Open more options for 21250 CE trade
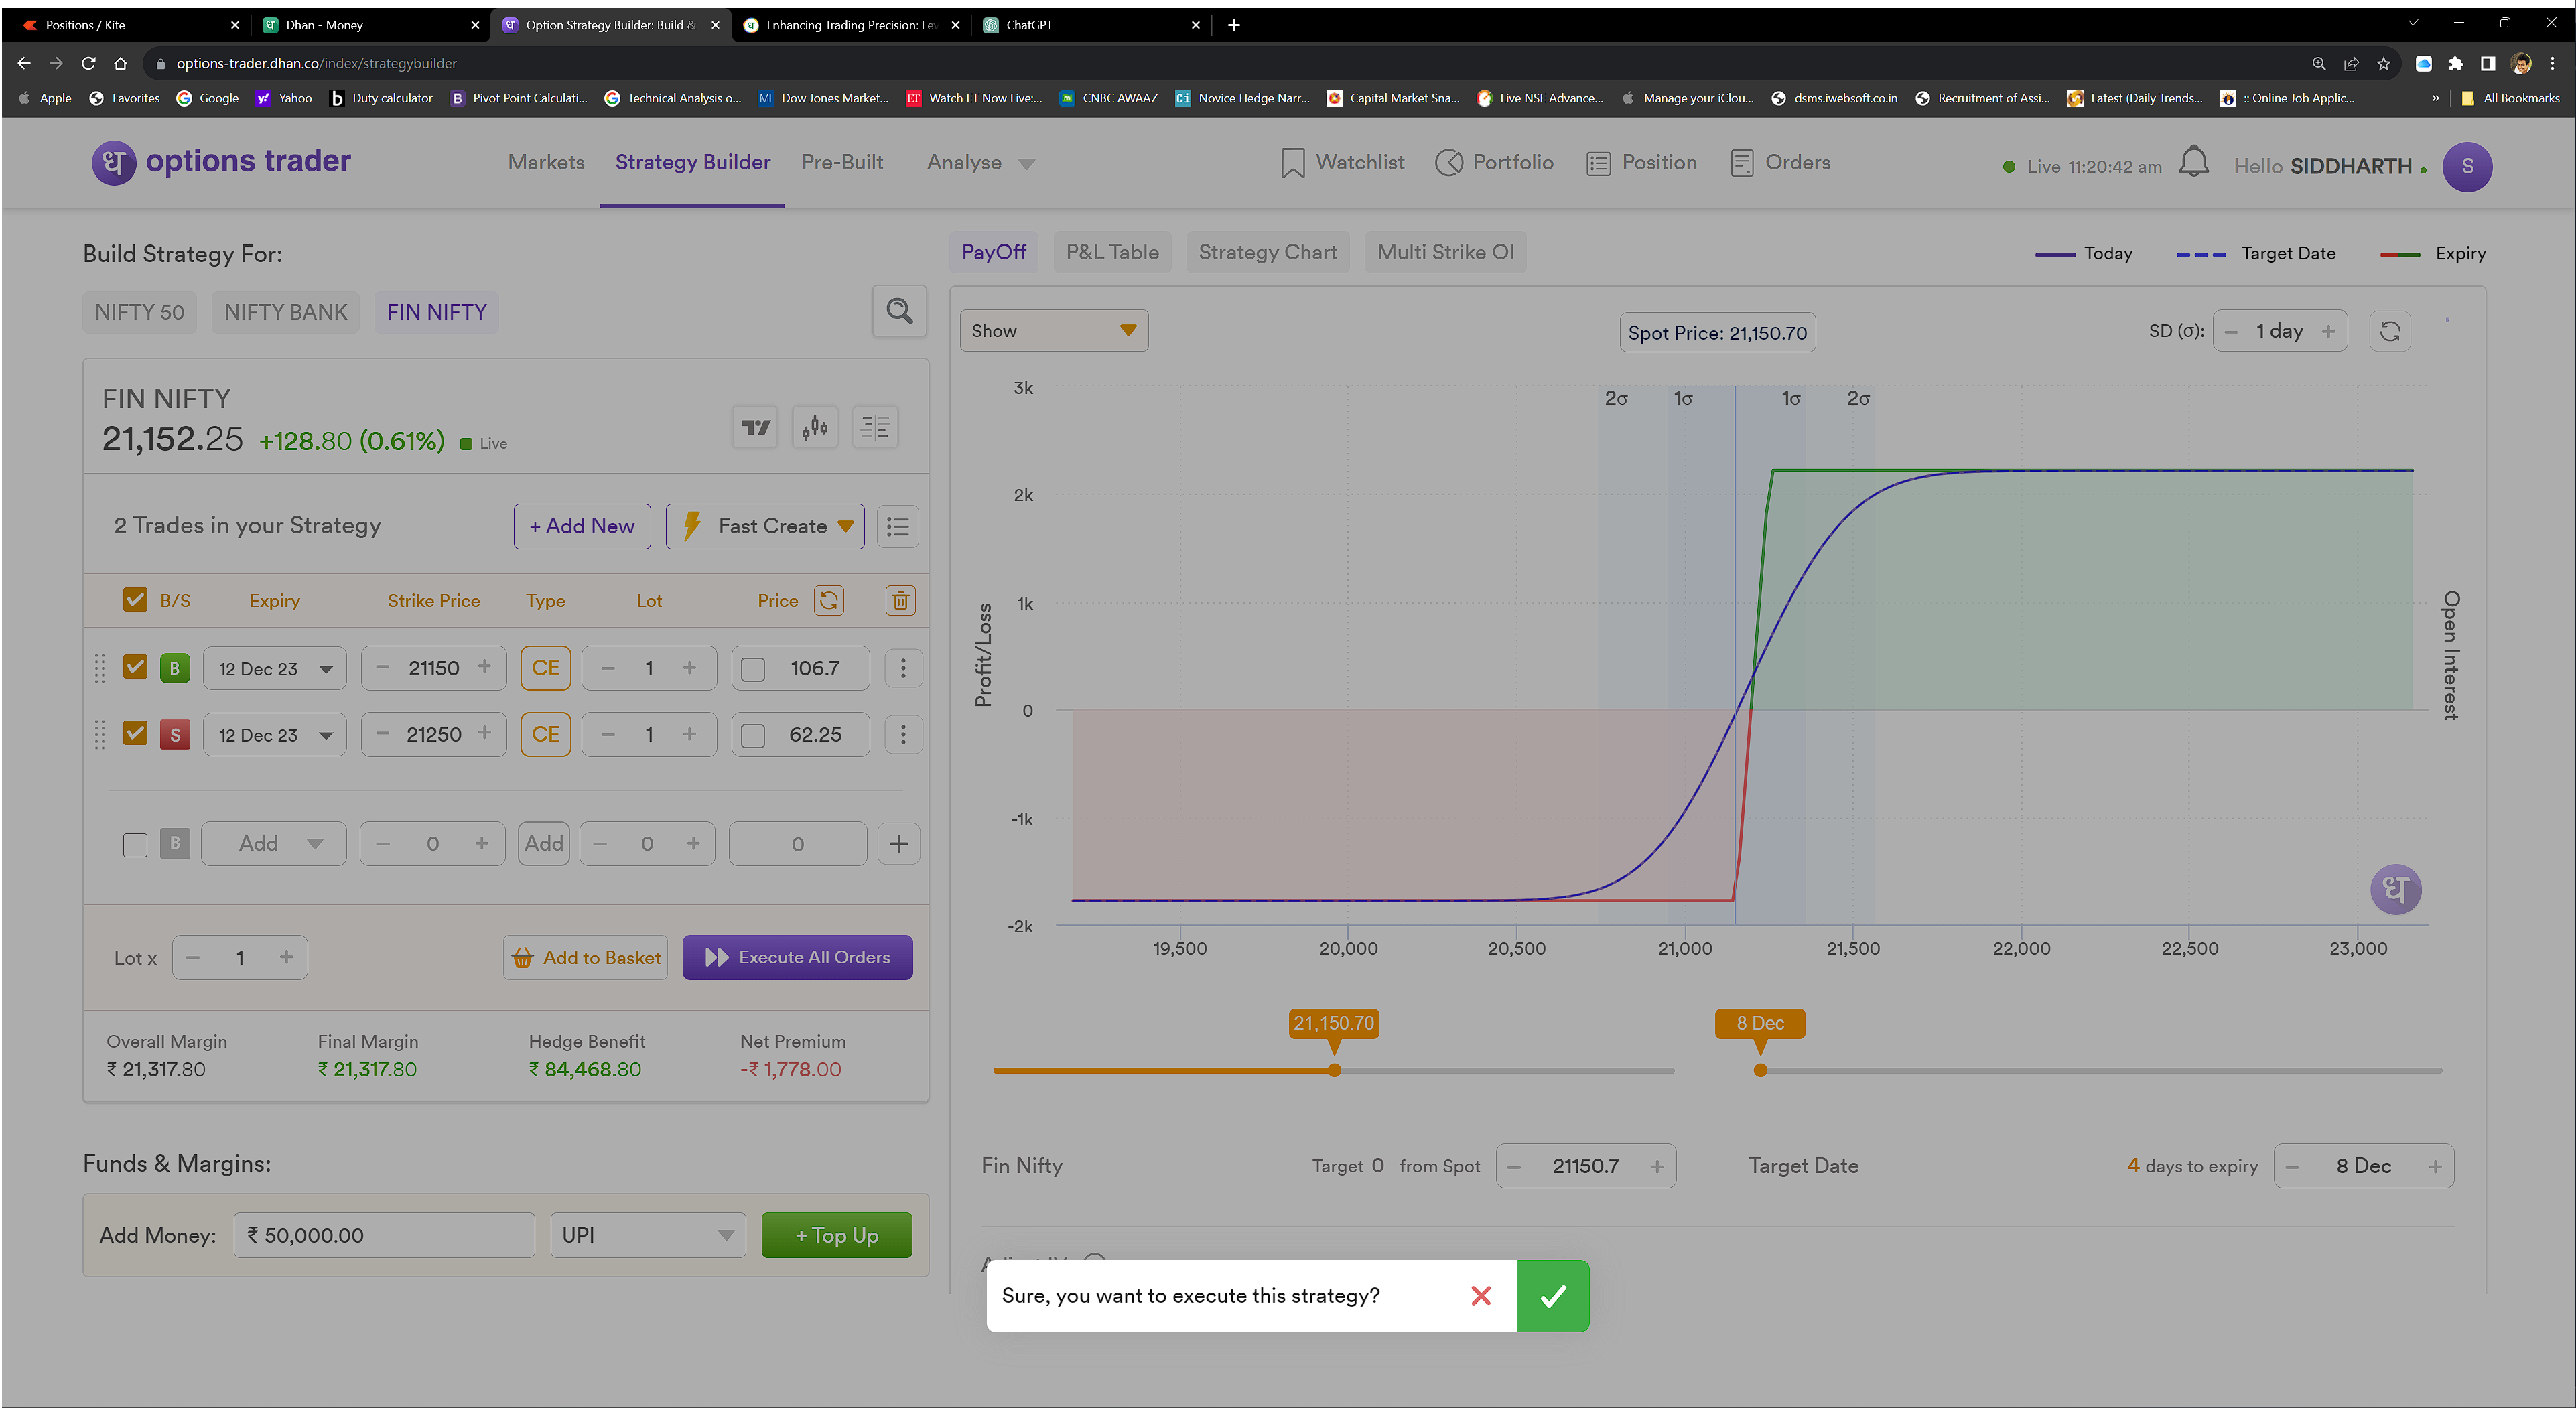This screenshot has width=2576, height=1408. pyautogui.click(x=903, y=735)
